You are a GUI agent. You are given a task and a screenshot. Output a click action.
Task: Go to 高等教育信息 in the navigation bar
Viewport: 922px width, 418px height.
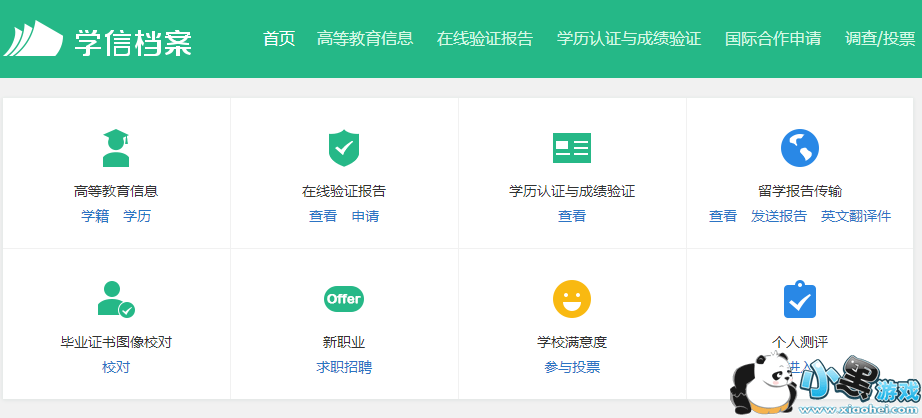click(x=365, y=39)
